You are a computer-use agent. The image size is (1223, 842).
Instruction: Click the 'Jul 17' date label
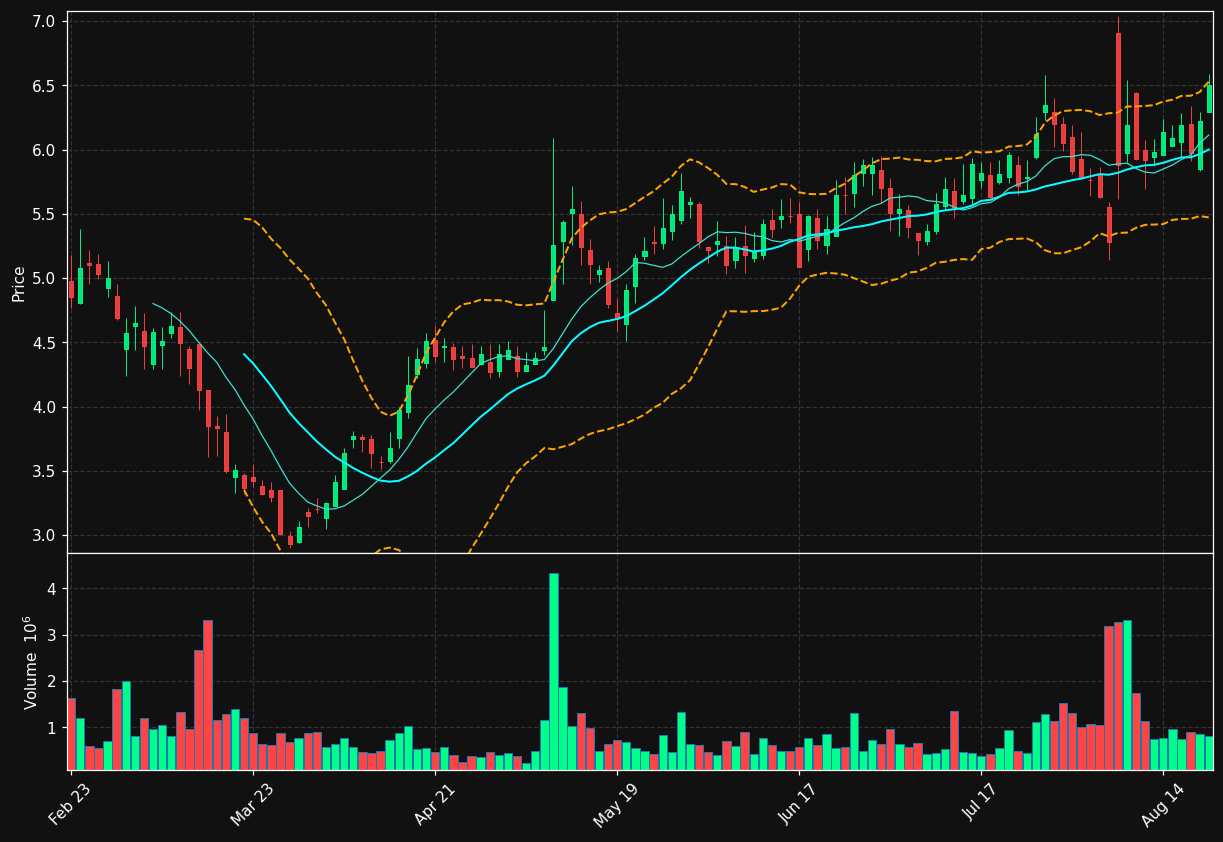(x=980, y=805)
